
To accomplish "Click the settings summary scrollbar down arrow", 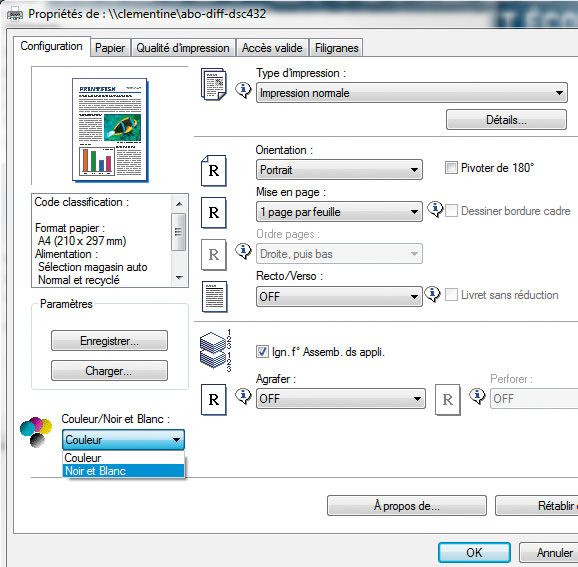I will pyautogui.click(x=179, y=277).
